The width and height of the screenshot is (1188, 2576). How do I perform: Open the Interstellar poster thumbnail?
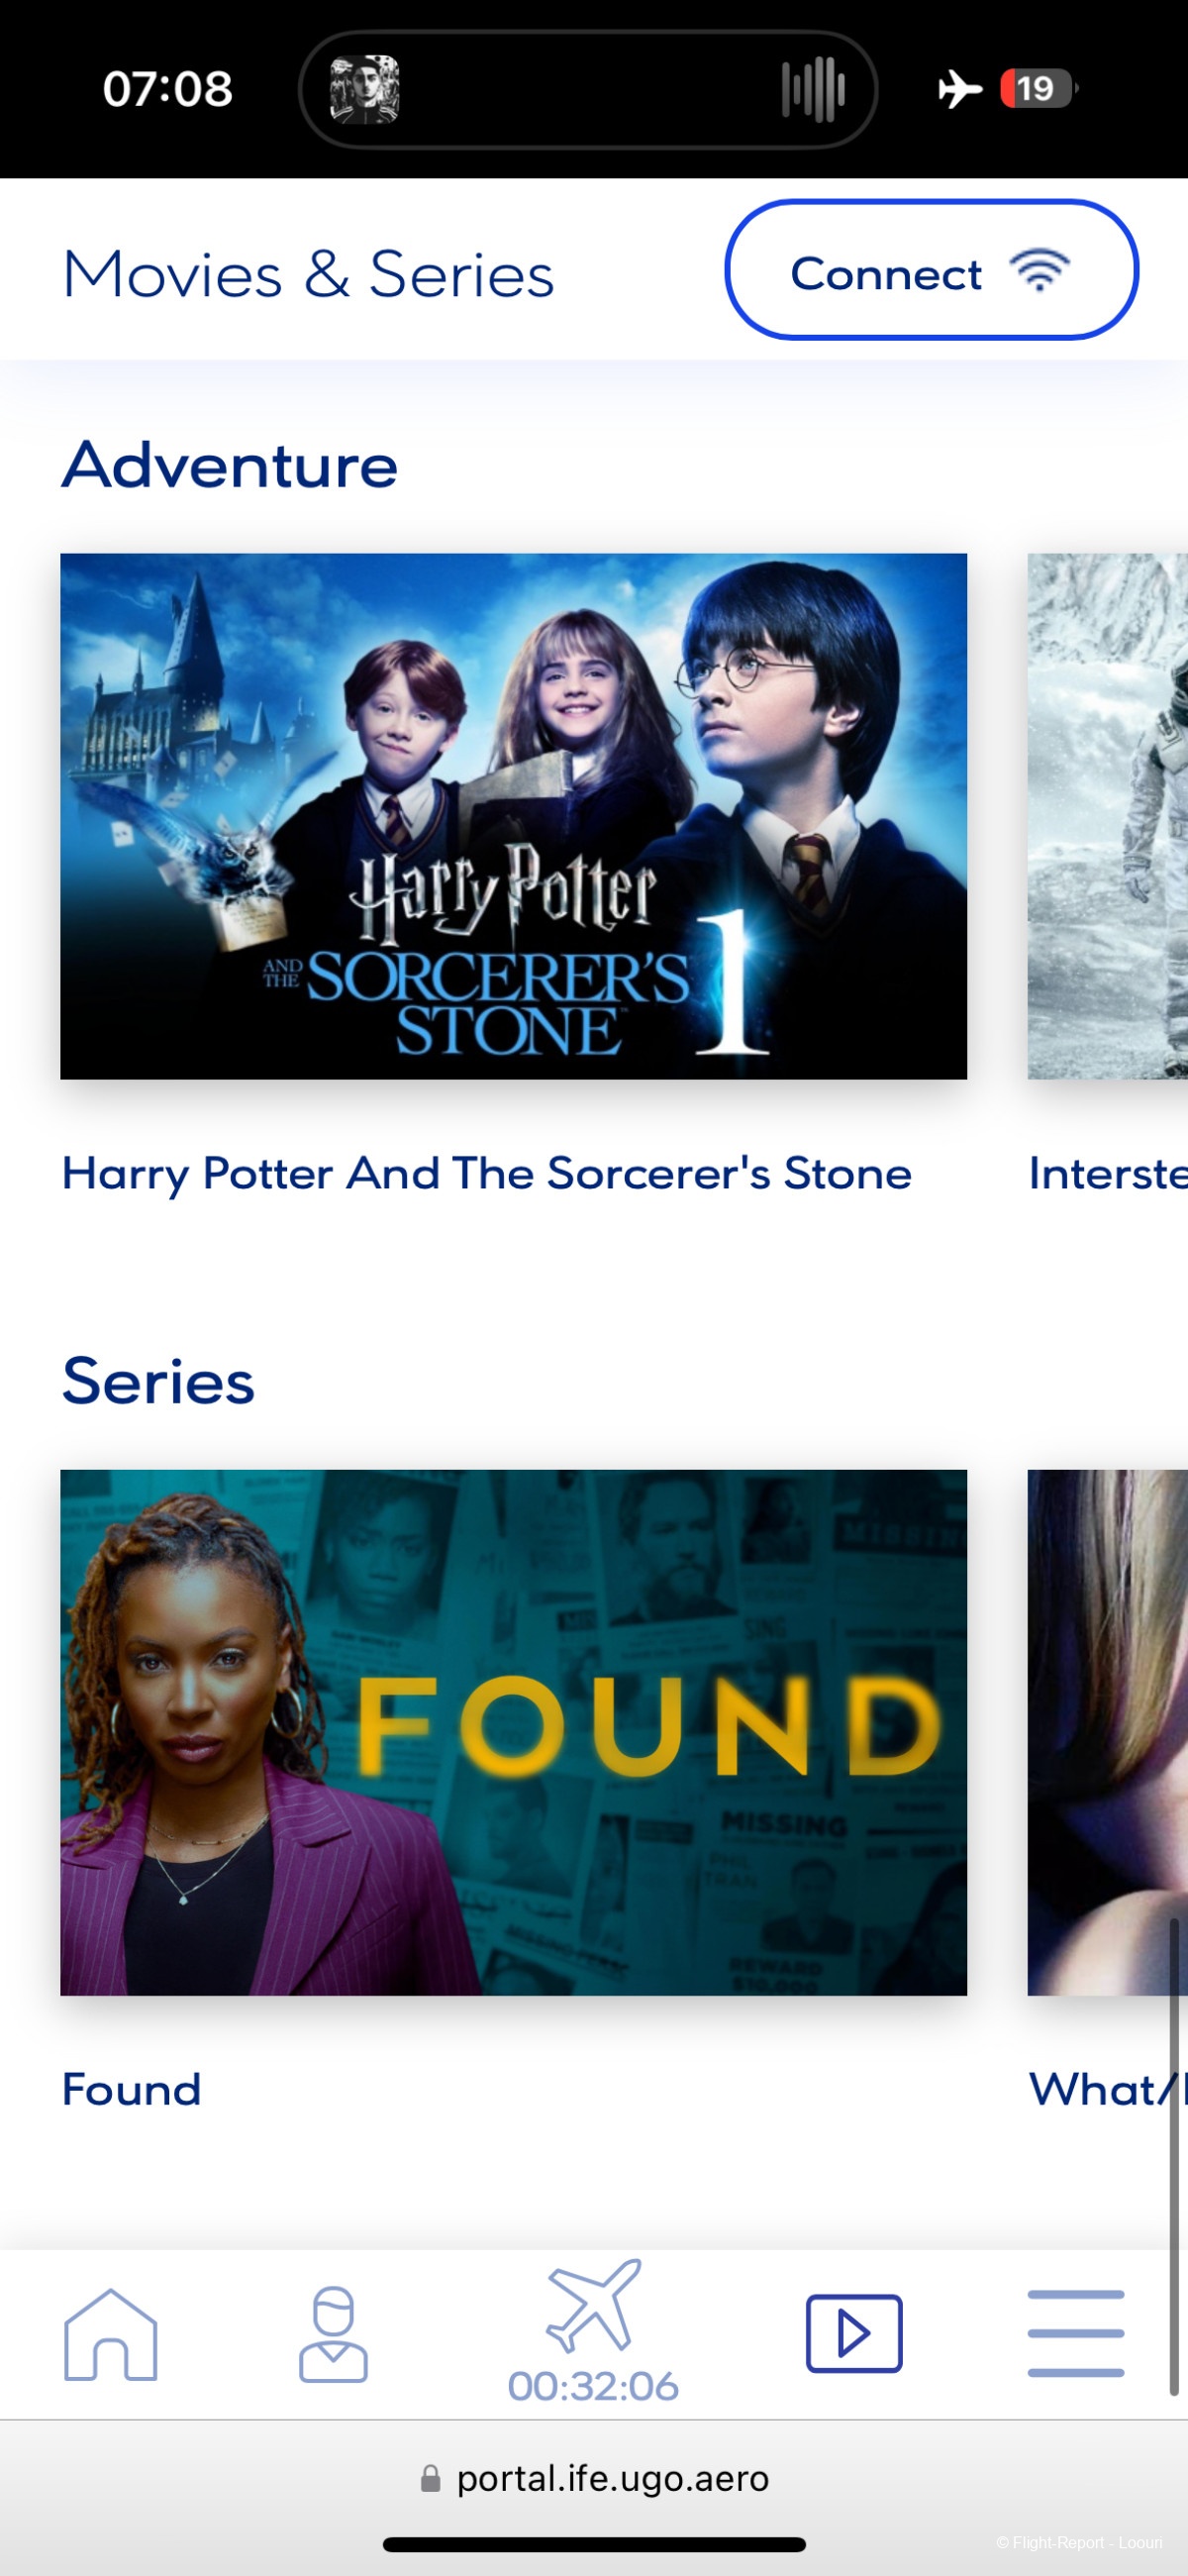[1108, 816]
